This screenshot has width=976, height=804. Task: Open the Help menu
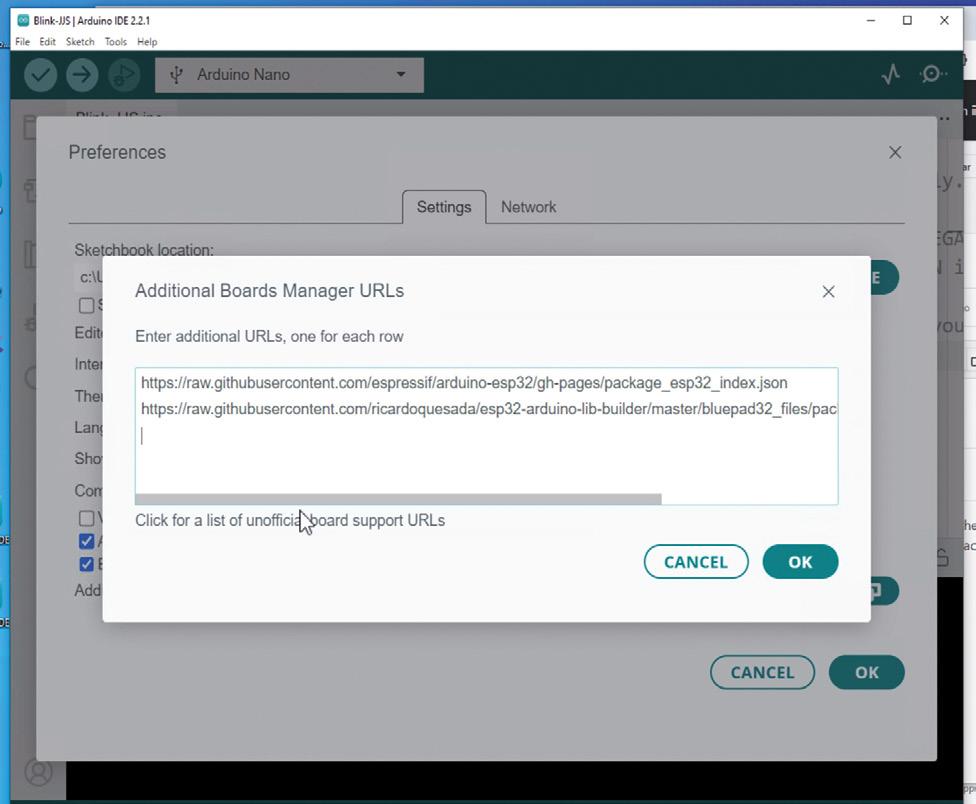(147, 42)
